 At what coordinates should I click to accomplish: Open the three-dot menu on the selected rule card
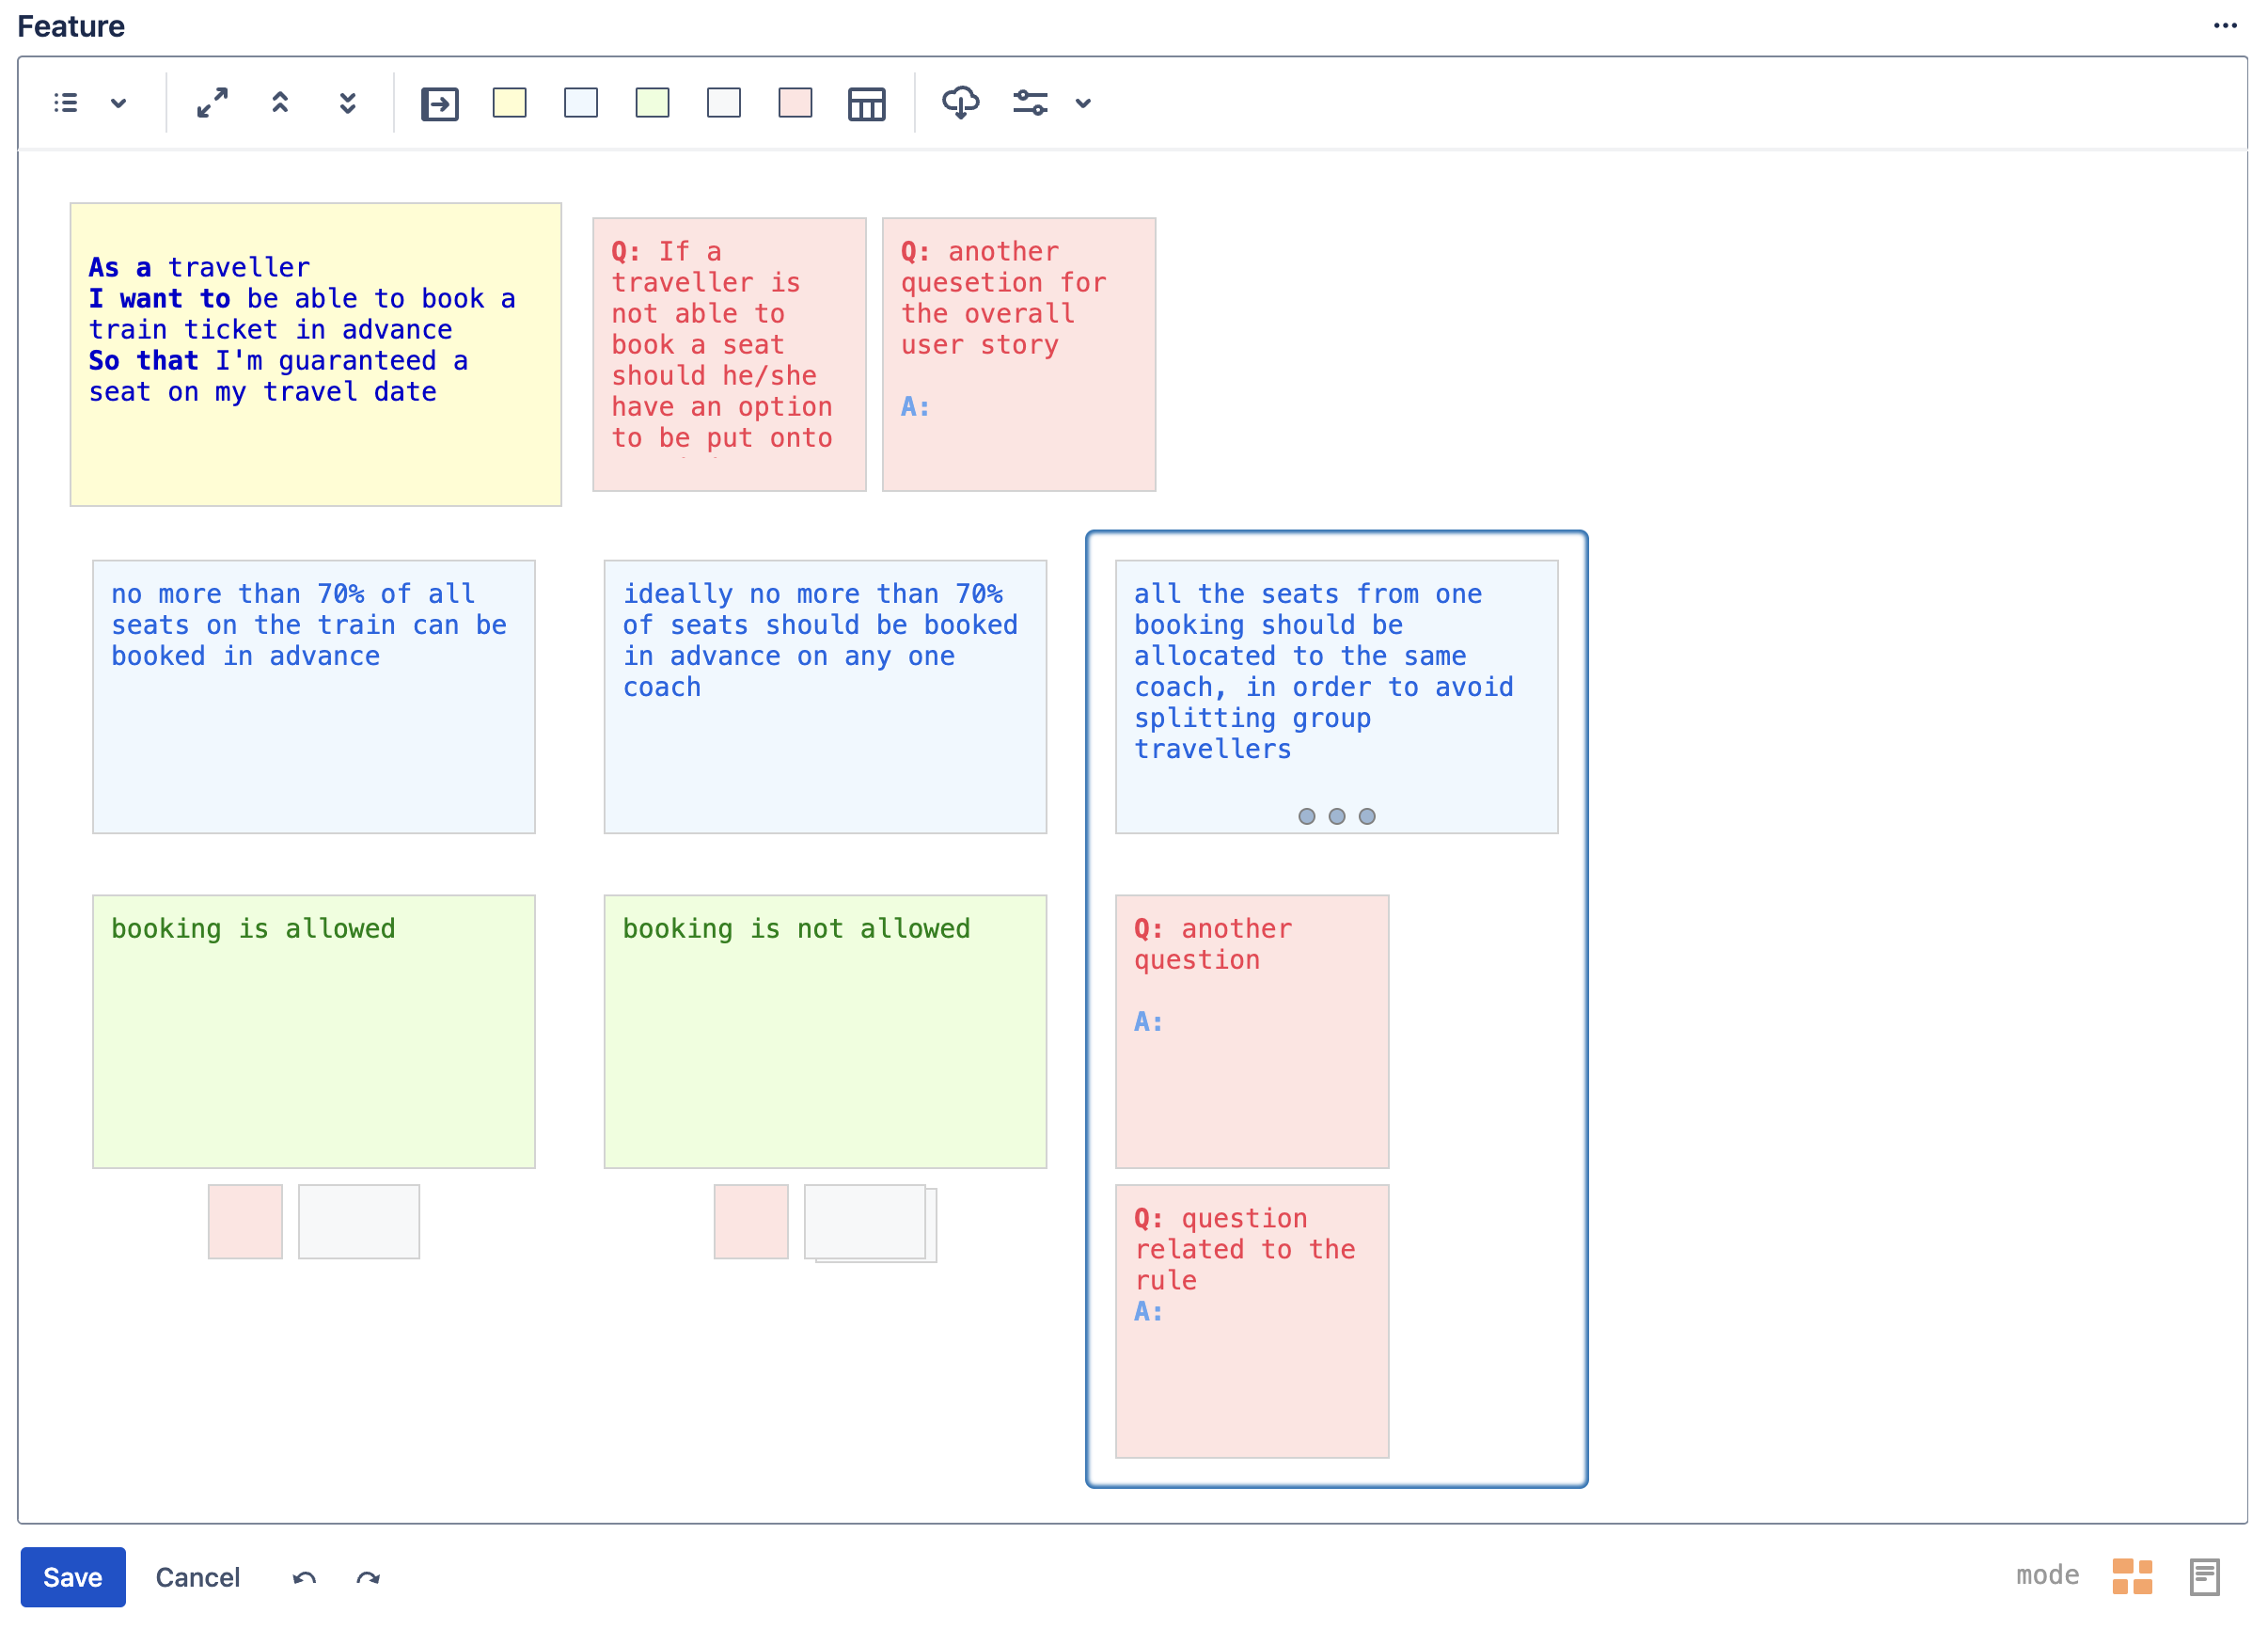pyautogui.click(x=1336, y=816)
